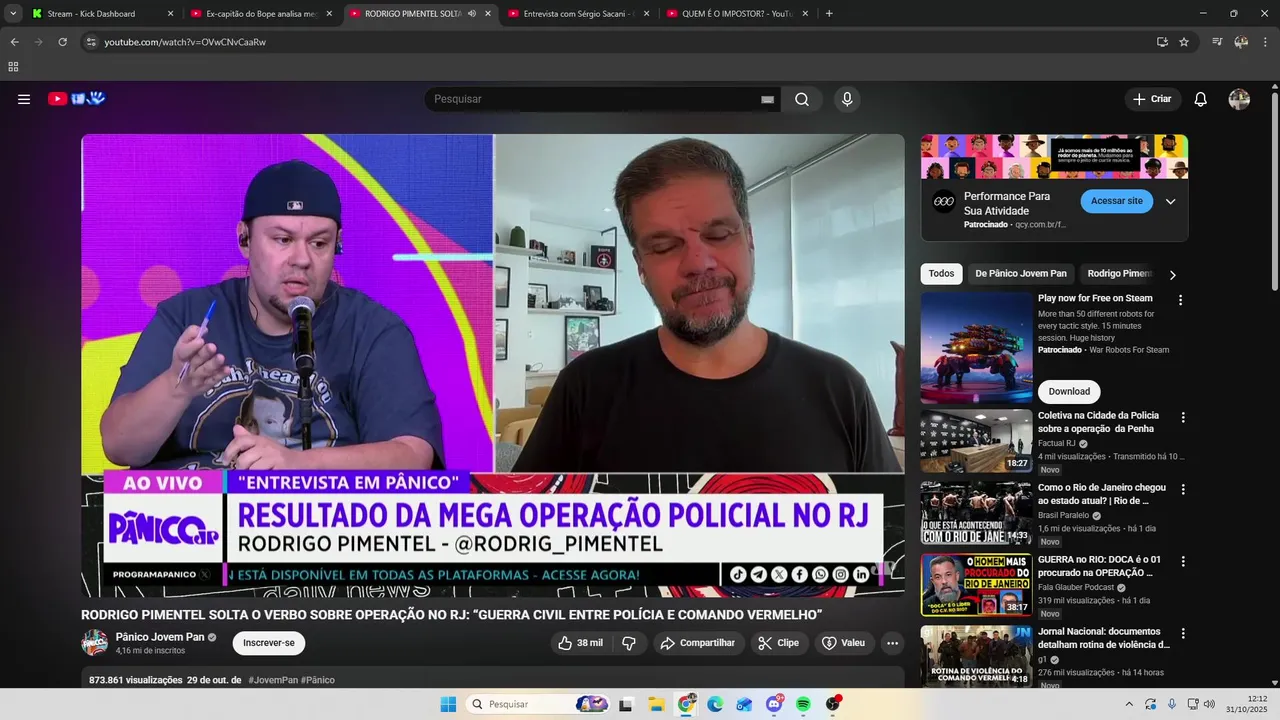The image size is (1280, 720).
Task: Switch to QUEM É O IMPOSTOR tab
Action: (738, 14)
